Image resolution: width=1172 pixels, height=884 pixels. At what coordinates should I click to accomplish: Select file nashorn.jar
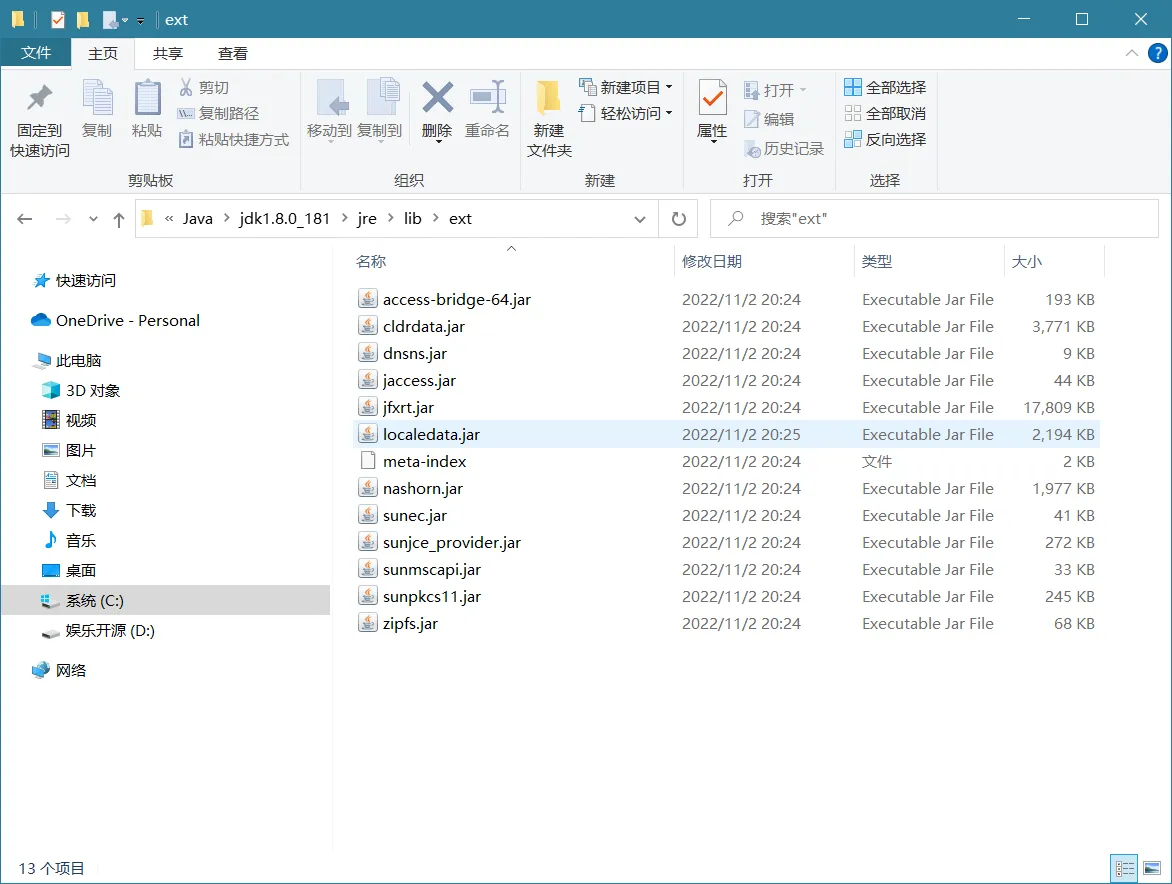(423, 488)
